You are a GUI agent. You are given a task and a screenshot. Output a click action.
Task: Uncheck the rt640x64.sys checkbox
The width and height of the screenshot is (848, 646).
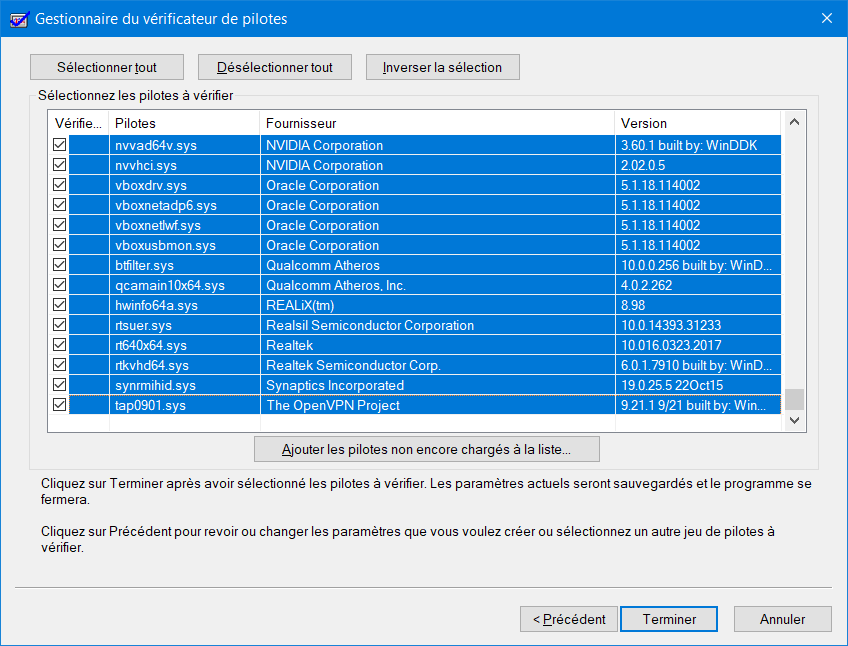[59, 345]
